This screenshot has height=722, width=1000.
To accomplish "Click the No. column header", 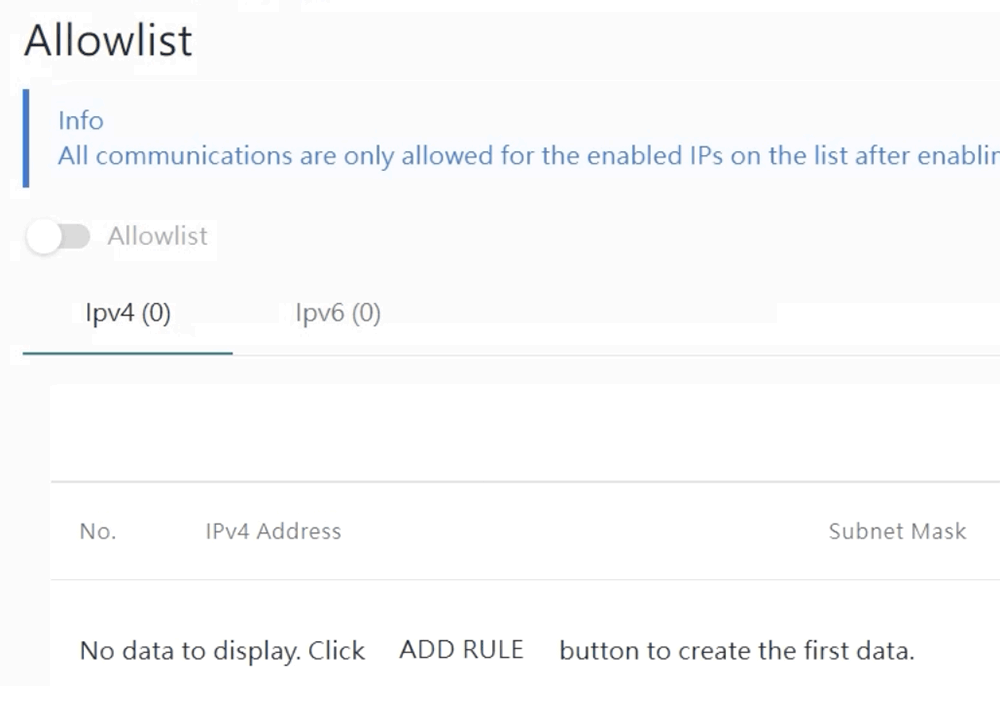I will [x=98, y=532].
